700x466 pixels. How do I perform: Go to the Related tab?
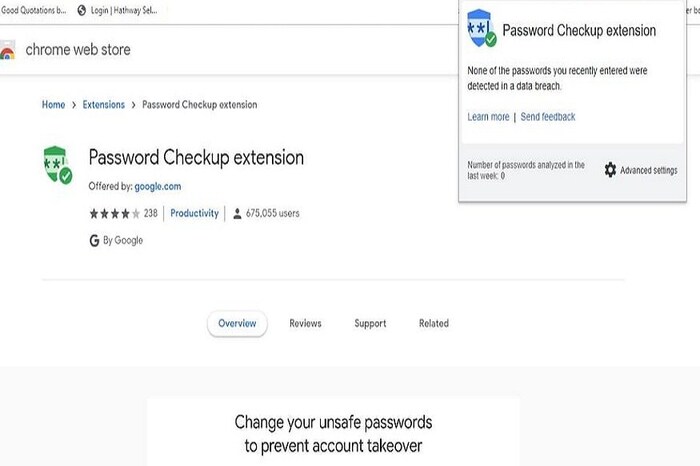point(434,323)
